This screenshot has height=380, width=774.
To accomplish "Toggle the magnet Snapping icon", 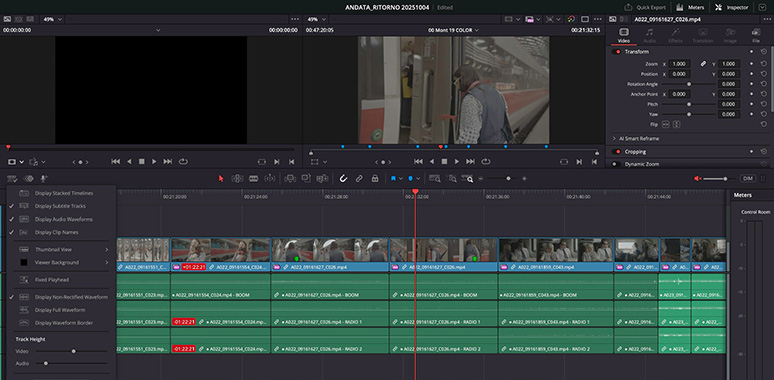I will [x=344, y=178].
